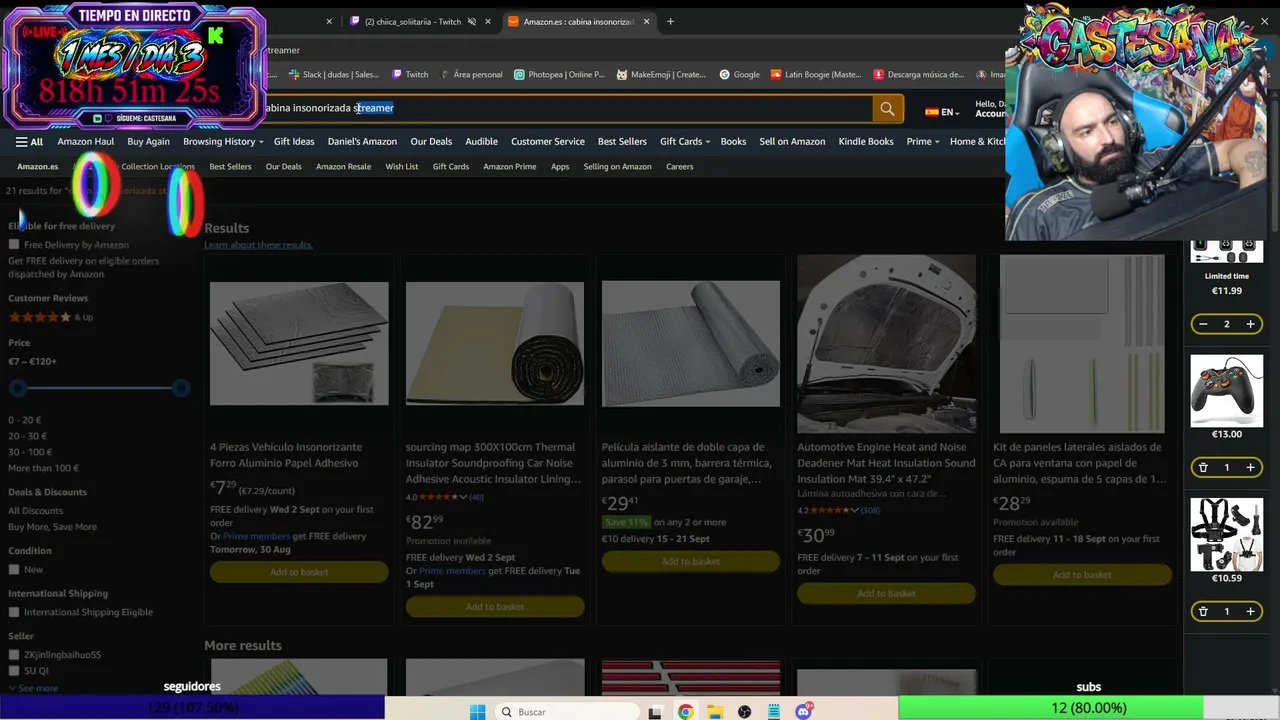
Task: Delete the €10.59 harness kit from basket
Action: 1203,611
